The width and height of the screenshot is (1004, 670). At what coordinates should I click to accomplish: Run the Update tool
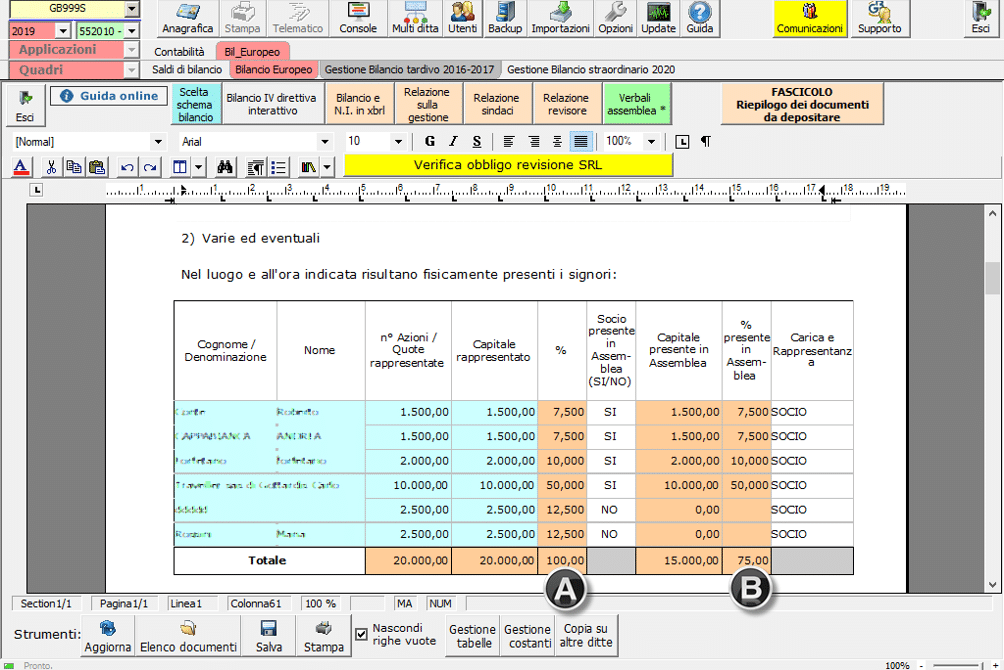pos(658,19)
